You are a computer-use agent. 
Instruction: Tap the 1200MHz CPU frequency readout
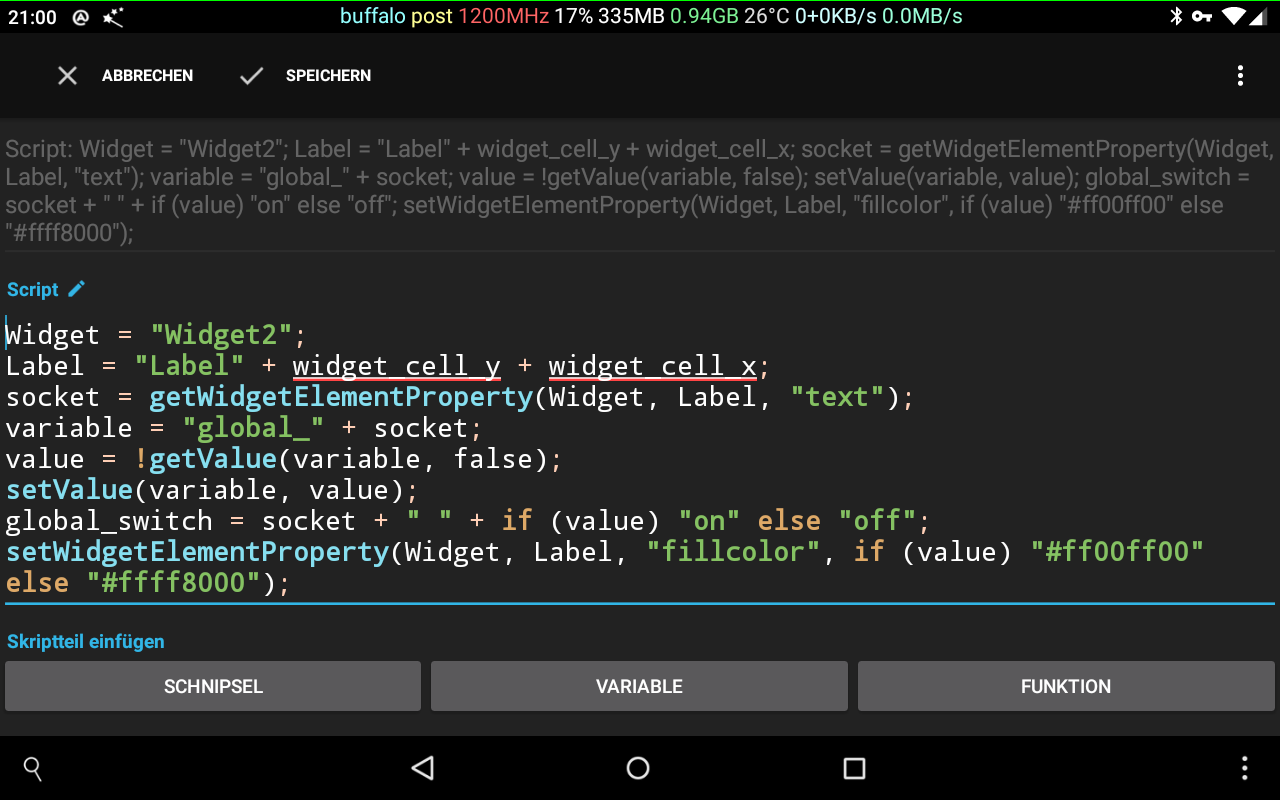503,17
